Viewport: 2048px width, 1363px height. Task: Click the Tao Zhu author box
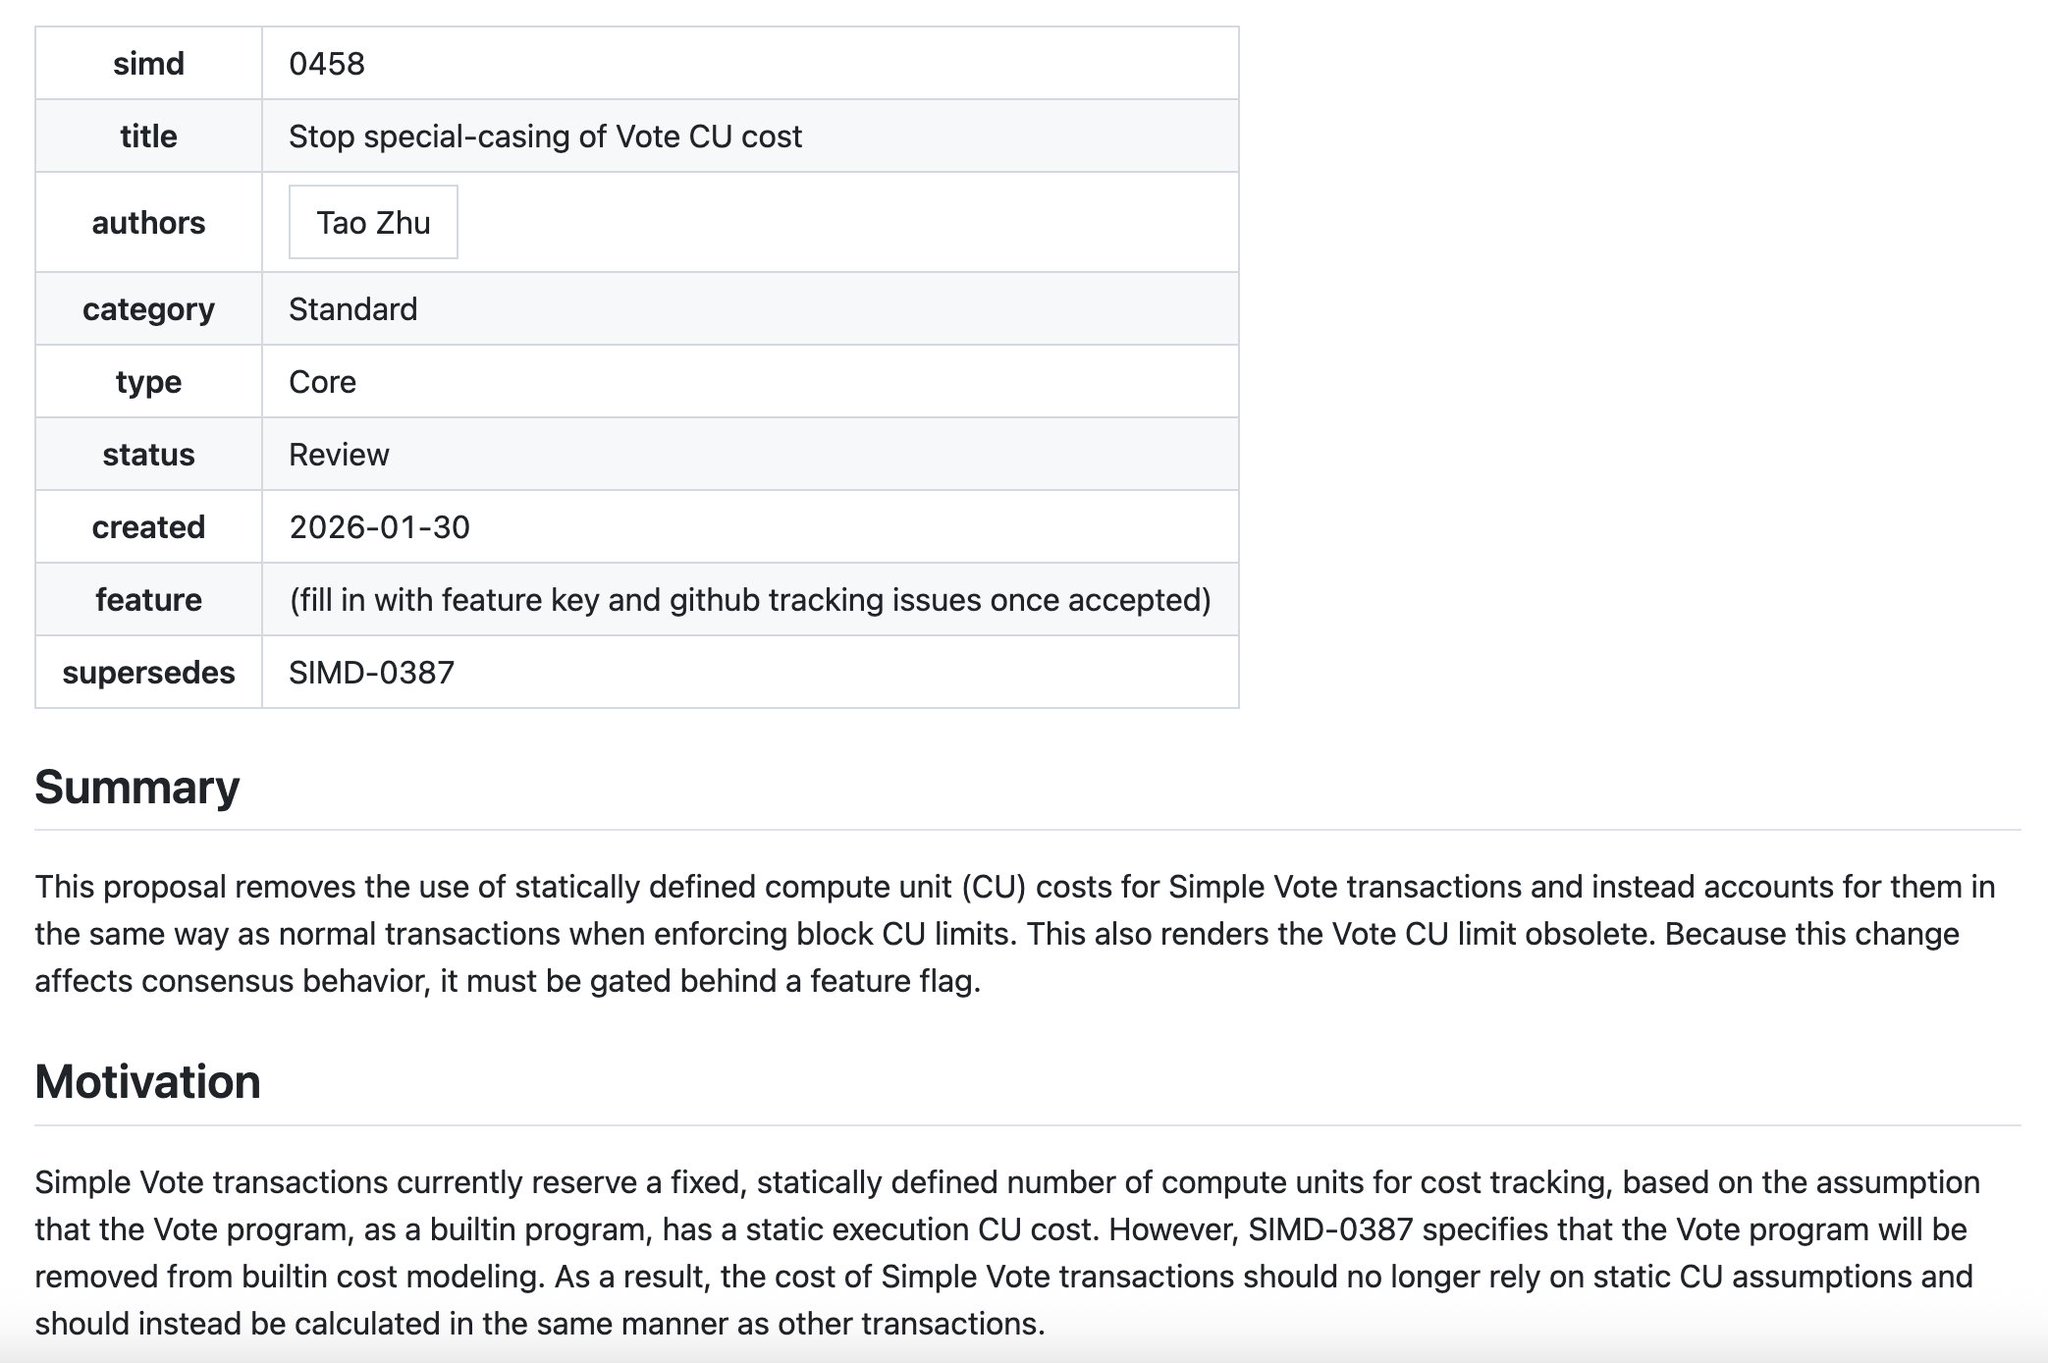[373, 222]
